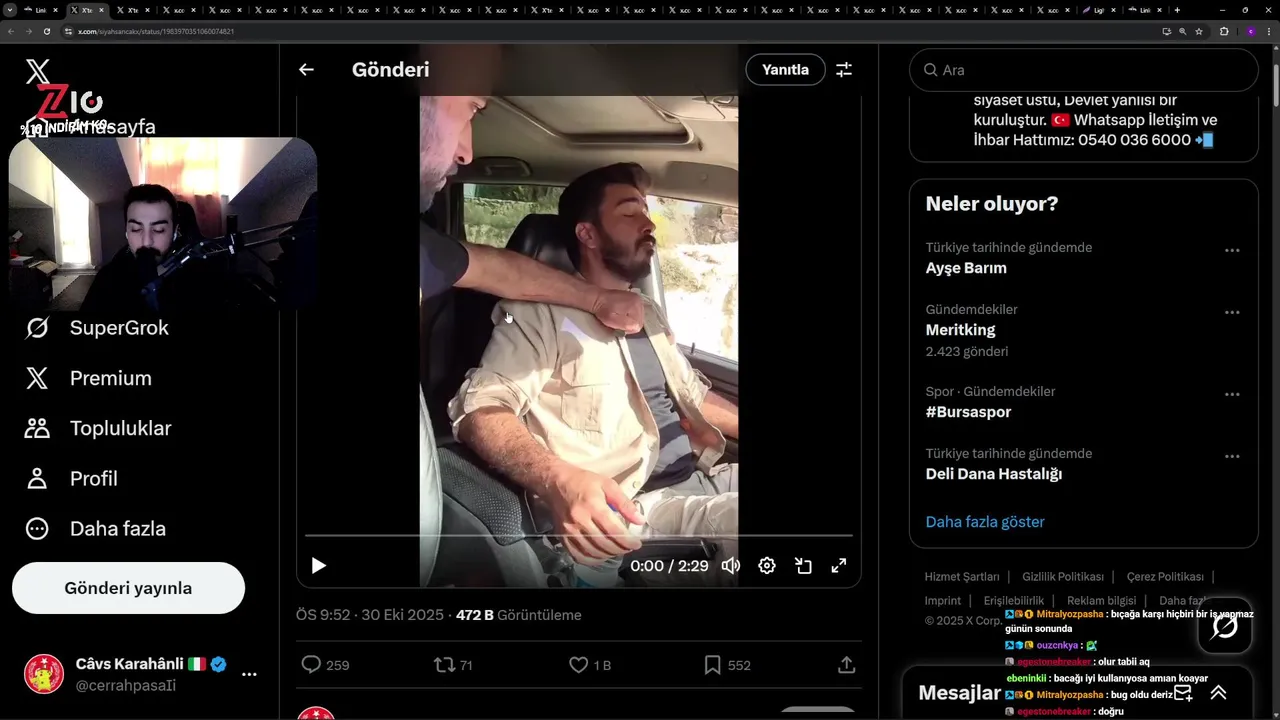
Task: Open more options for Ayşe Barım trend
Action: coord(1232,251)
